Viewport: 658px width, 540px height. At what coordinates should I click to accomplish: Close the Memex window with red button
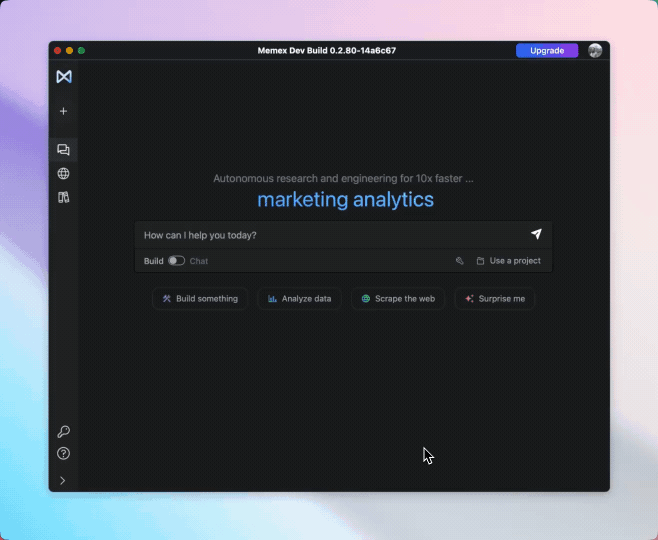[x=57, y=50]
